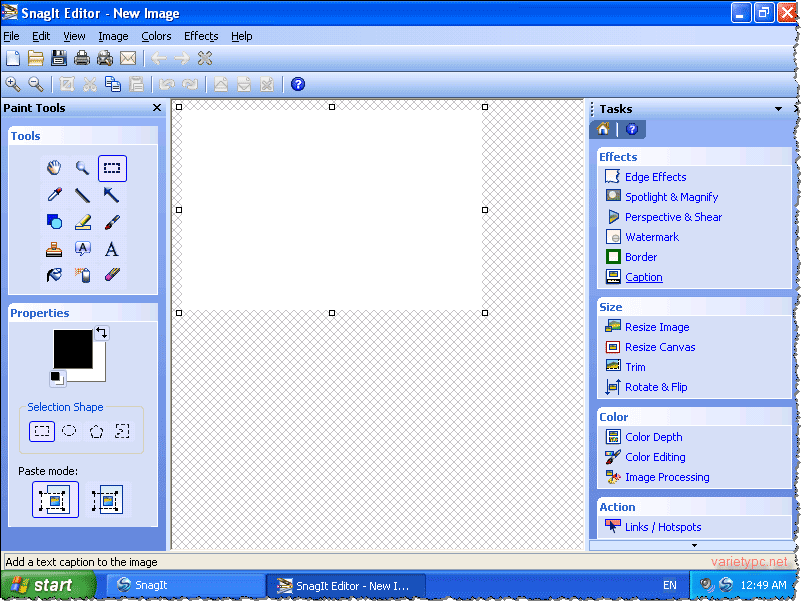Viewport: 801px width, 601px height.
Task: Go to Tasks home icon
Action: point(603,129)
